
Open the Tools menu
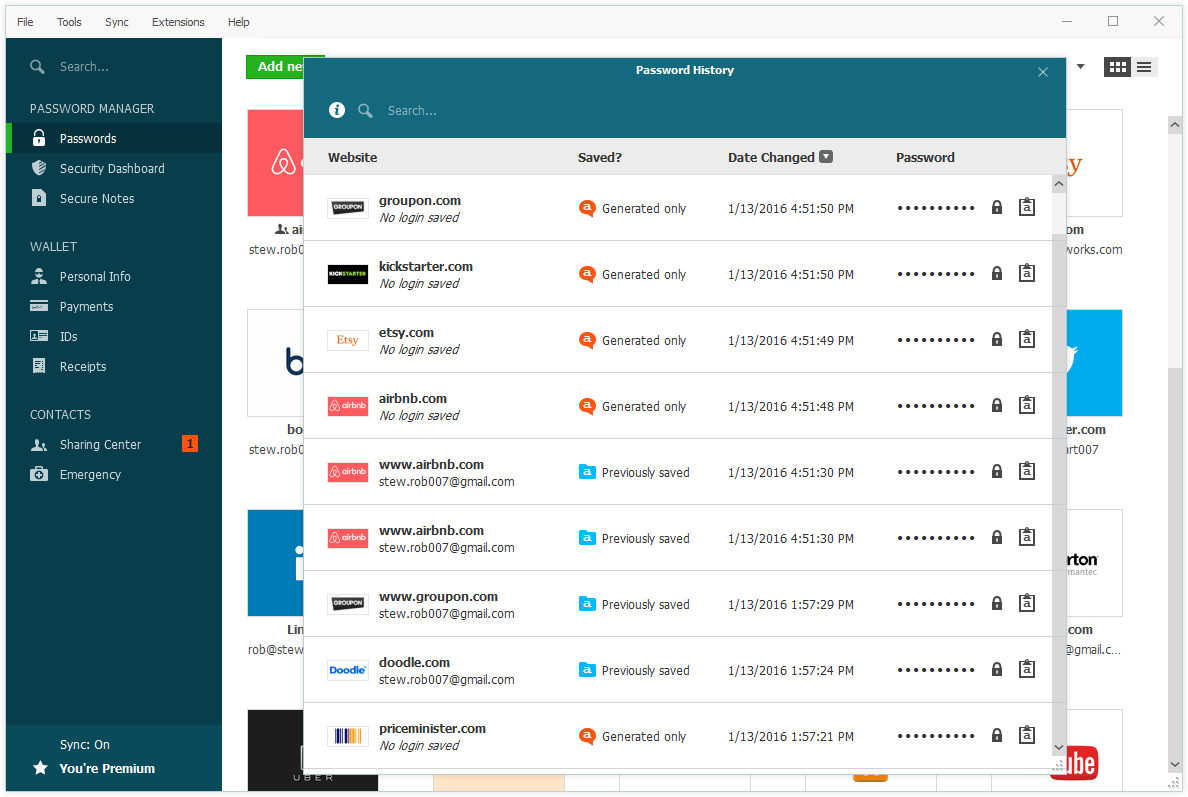(69, 22)
